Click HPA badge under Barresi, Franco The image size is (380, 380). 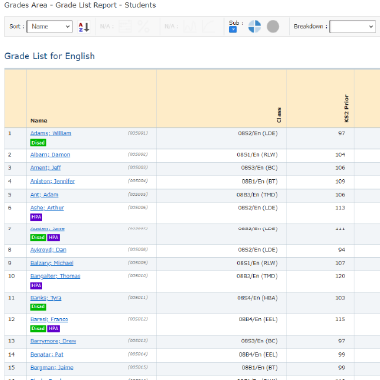[53, 328]
